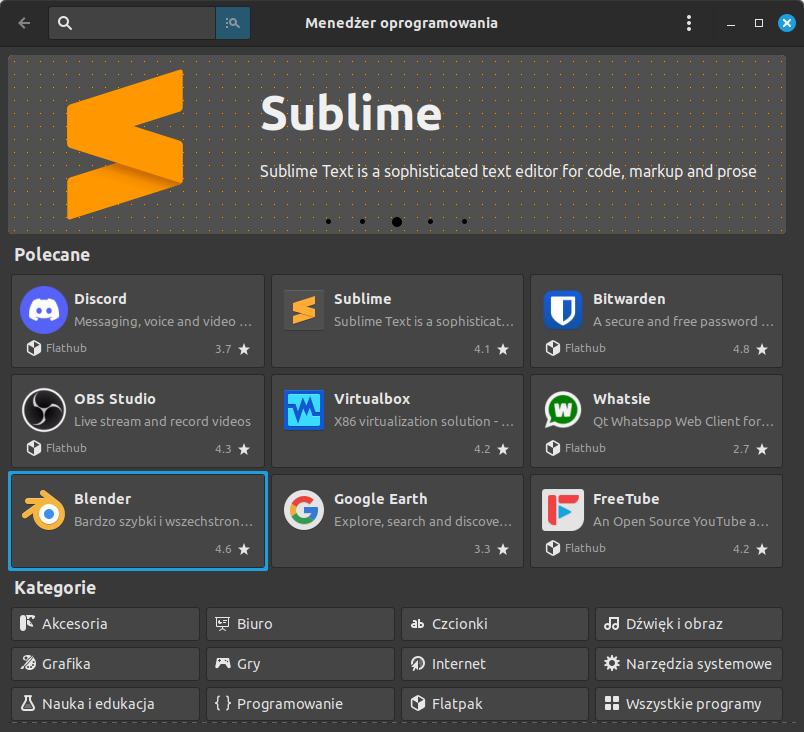Click the "Live stream and record videos" description

[x=163, y=421]
